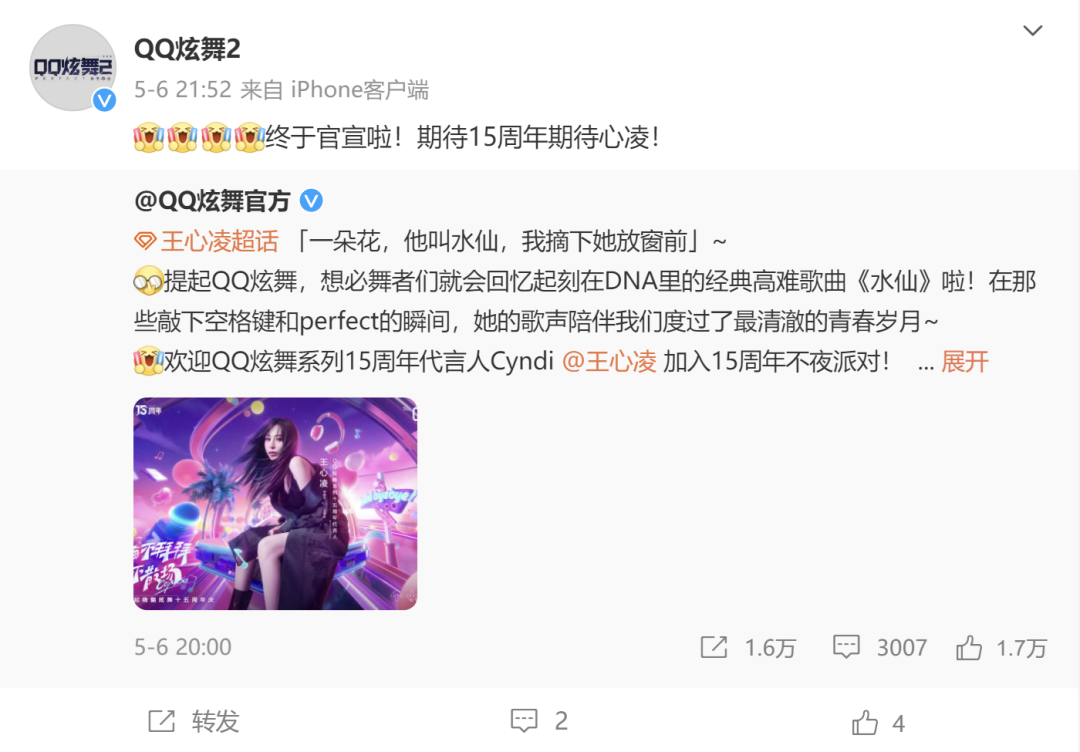Click verified badge beside QQ炫舞官方
The image size is (1080, 752).
(x=311, y=201)
